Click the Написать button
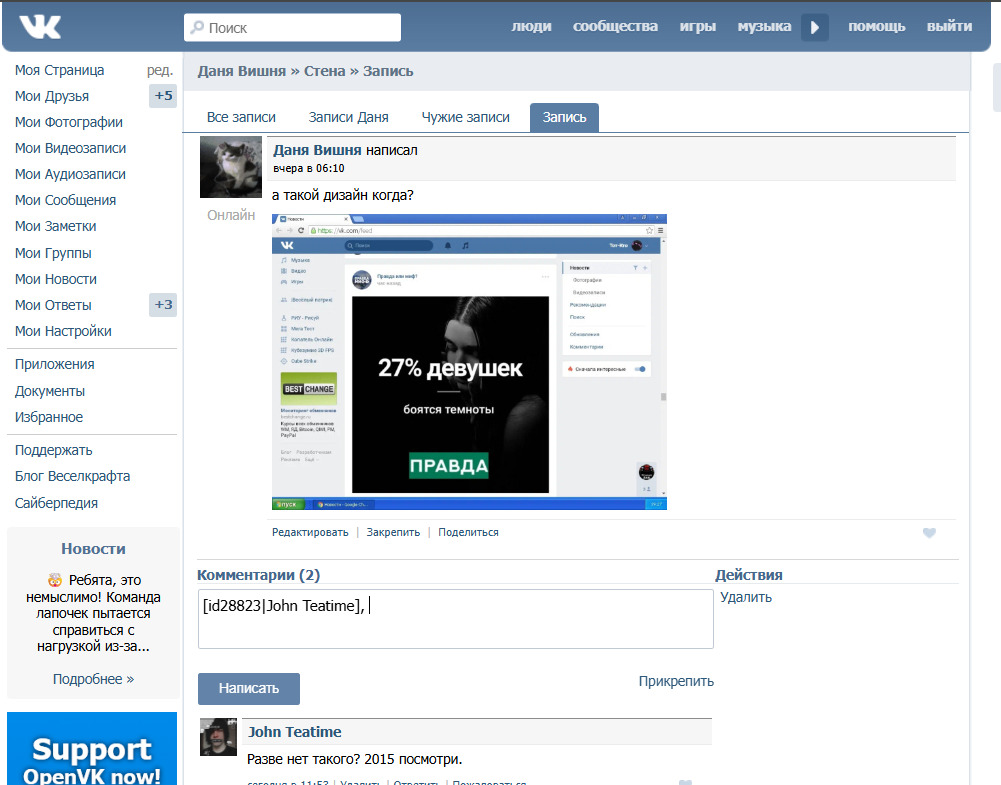 (x=249, y=689)
